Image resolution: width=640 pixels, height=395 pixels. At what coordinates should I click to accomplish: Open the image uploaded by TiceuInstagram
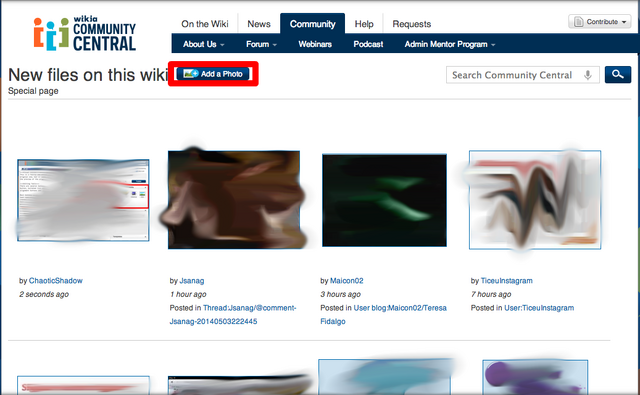[535, 200]
